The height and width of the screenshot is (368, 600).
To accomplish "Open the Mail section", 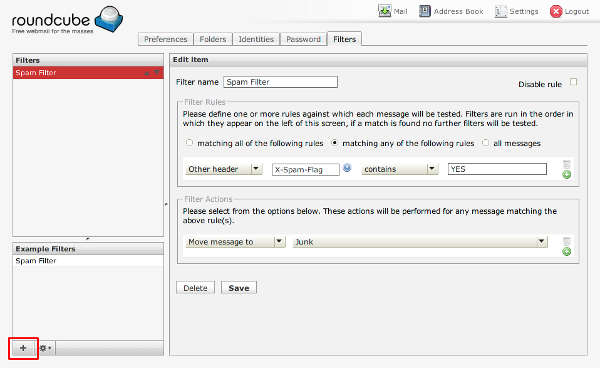I will [393, 11].
